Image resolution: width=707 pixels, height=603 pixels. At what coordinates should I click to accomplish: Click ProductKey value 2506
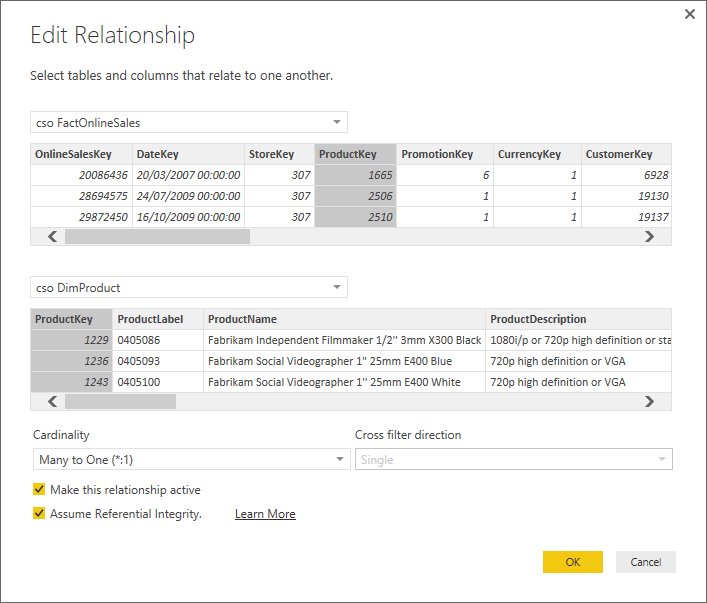click(355, 196)
